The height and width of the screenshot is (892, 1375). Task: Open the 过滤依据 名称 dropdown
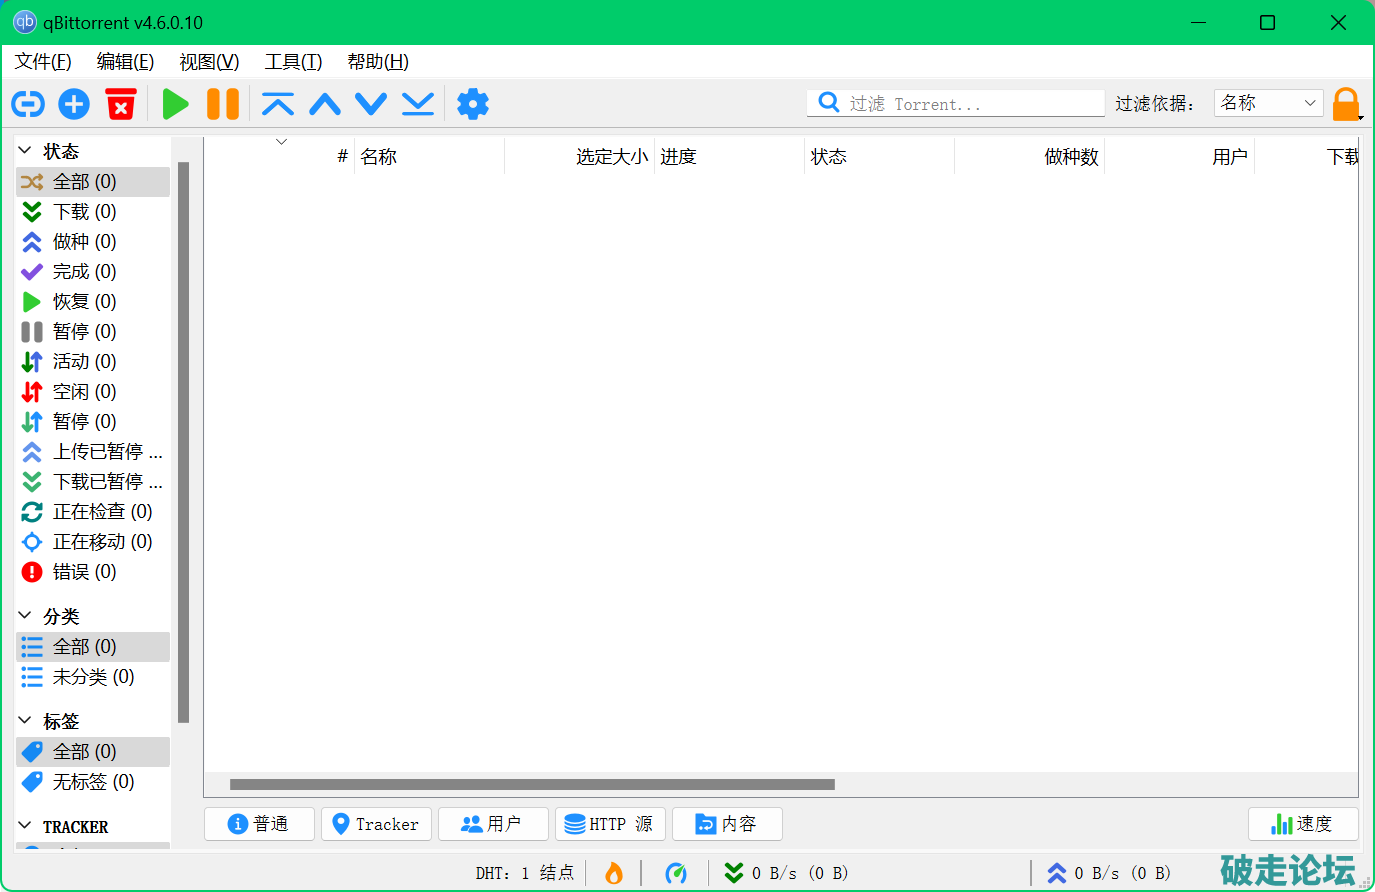tap(1268, 103)
